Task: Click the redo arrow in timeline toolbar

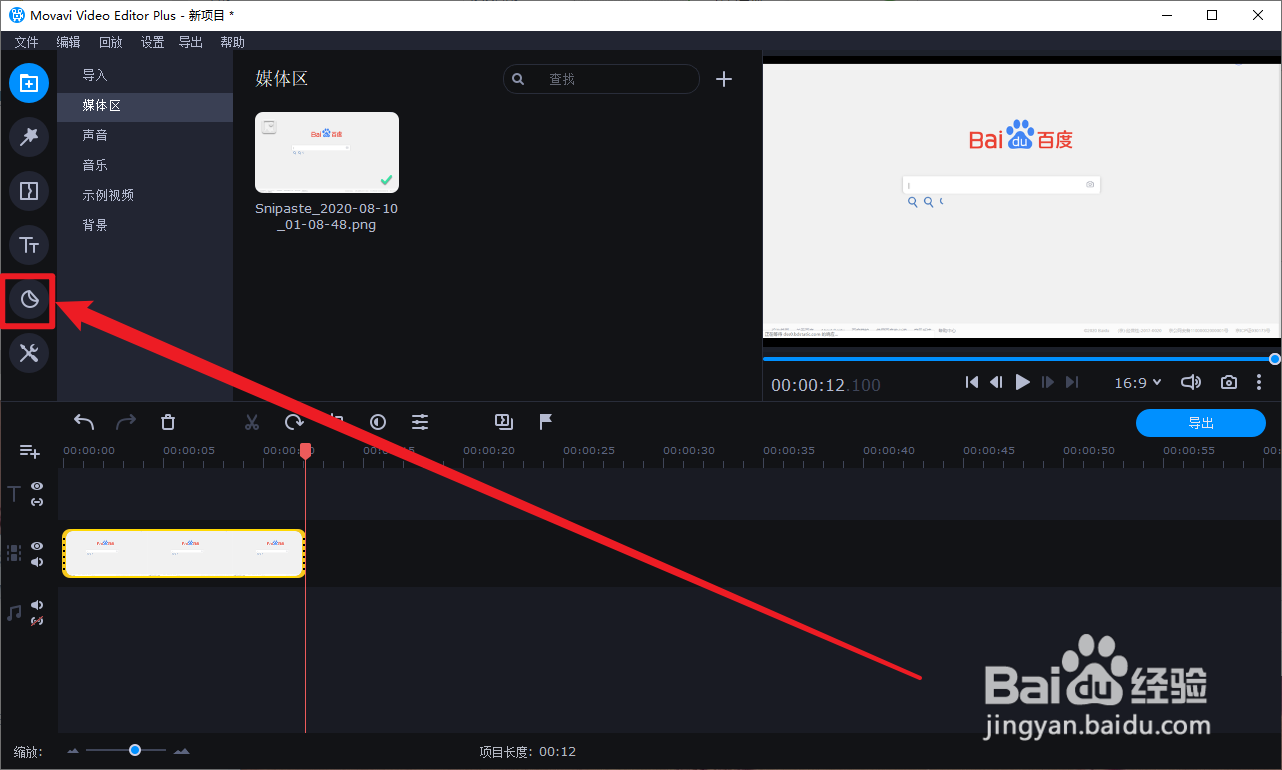Action: (126, 422)
